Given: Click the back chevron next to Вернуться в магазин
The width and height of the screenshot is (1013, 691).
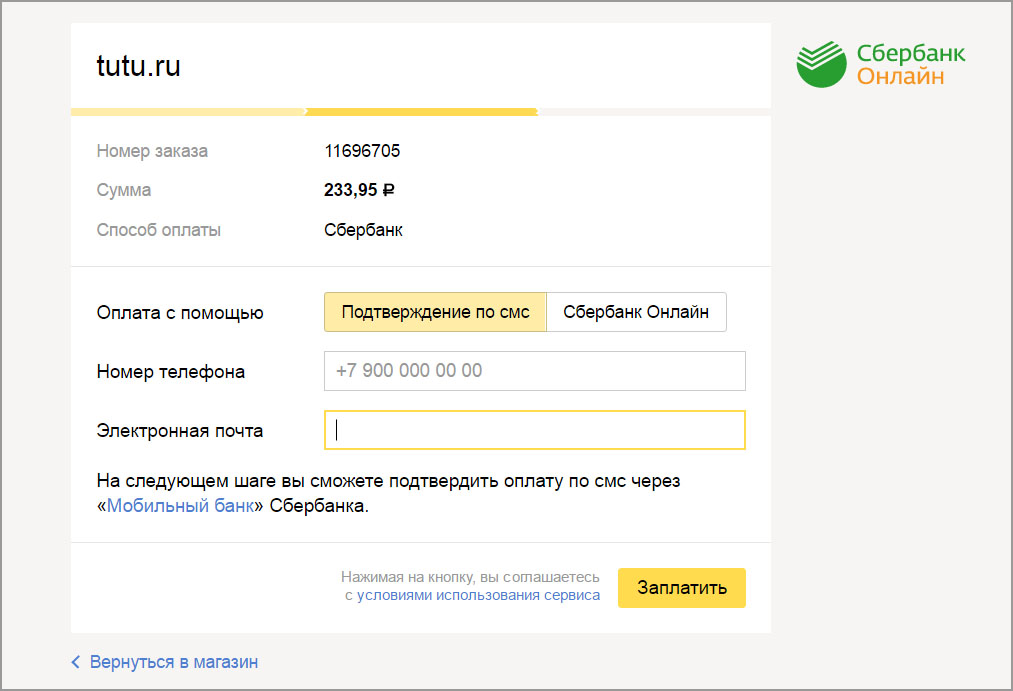Looking at the screenshot, I should point(75,661).
